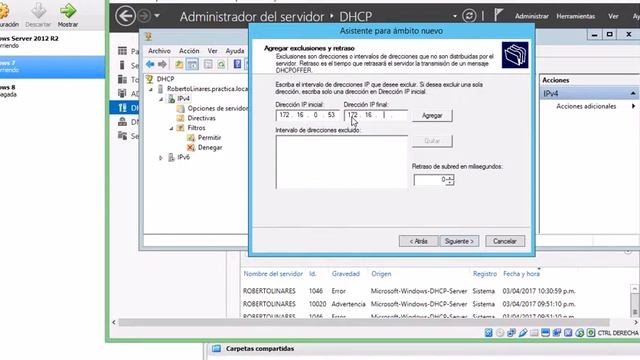This screenshot has height=360, width=640.
Task: Open Server Manager notifications flag
Action: pyautogui.click(x=498, y=16)
